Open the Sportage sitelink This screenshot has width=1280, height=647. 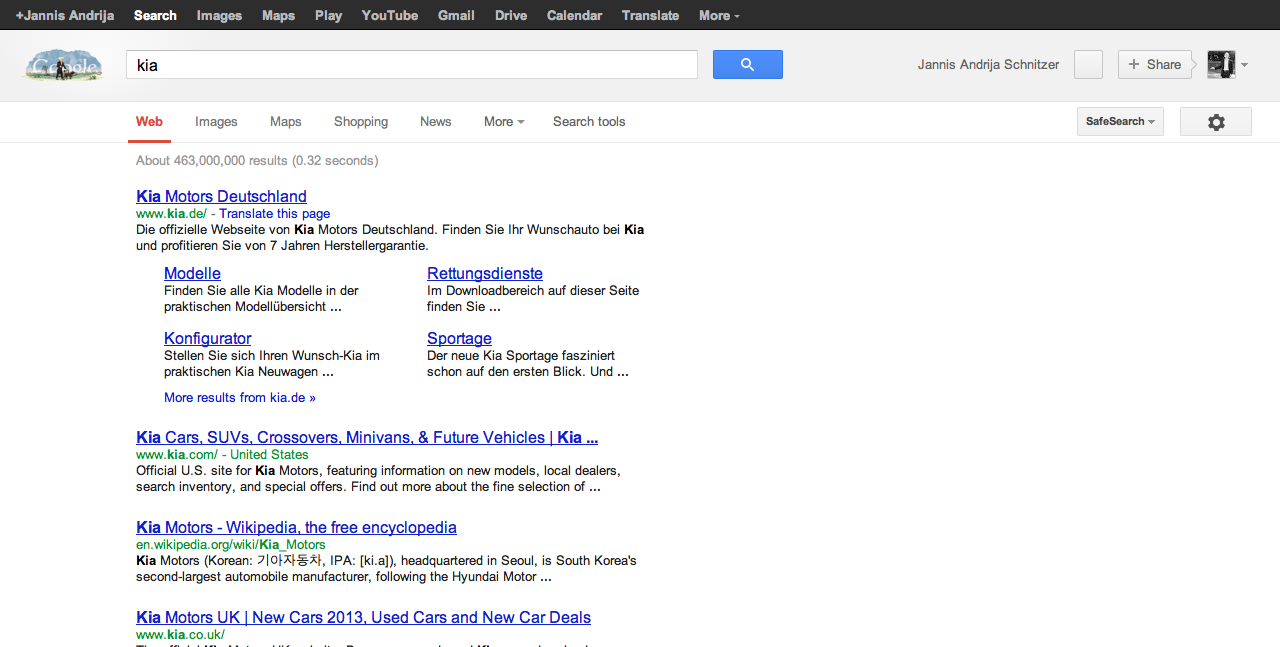459,338
